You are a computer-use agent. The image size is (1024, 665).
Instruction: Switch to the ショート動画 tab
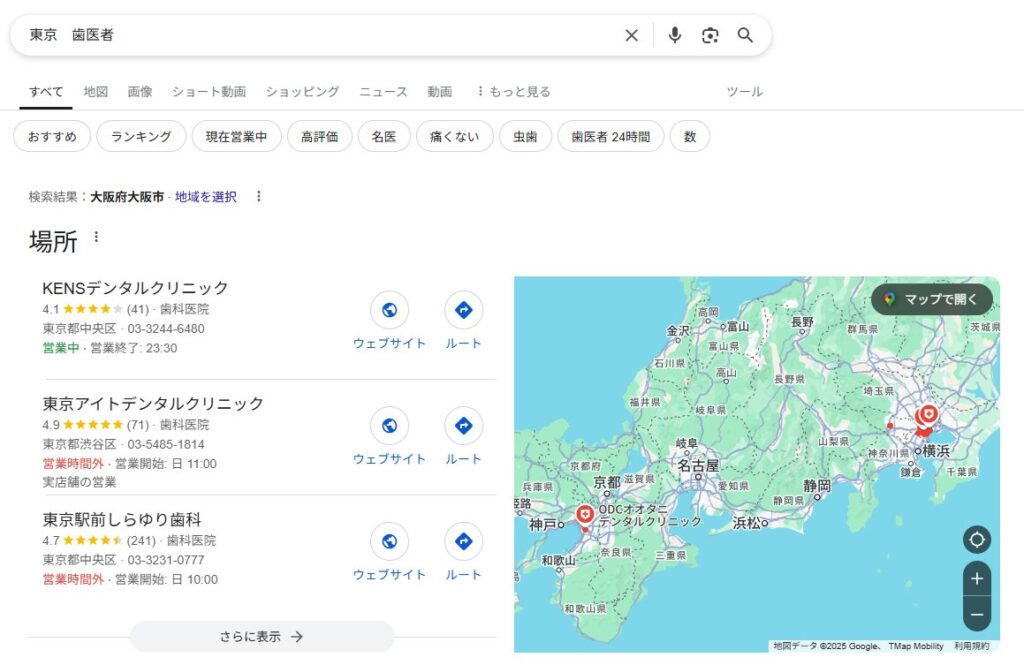[x=209, y=91]
